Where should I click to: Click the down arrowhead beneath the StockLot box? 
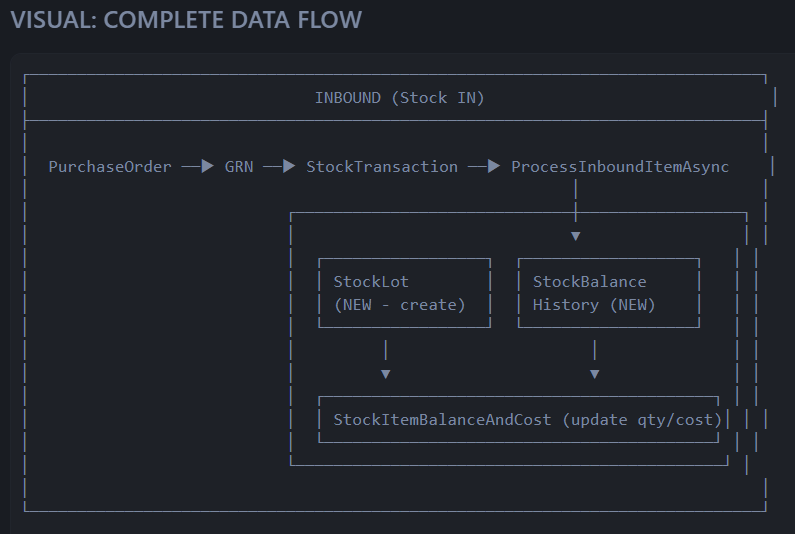pos(385,374)
